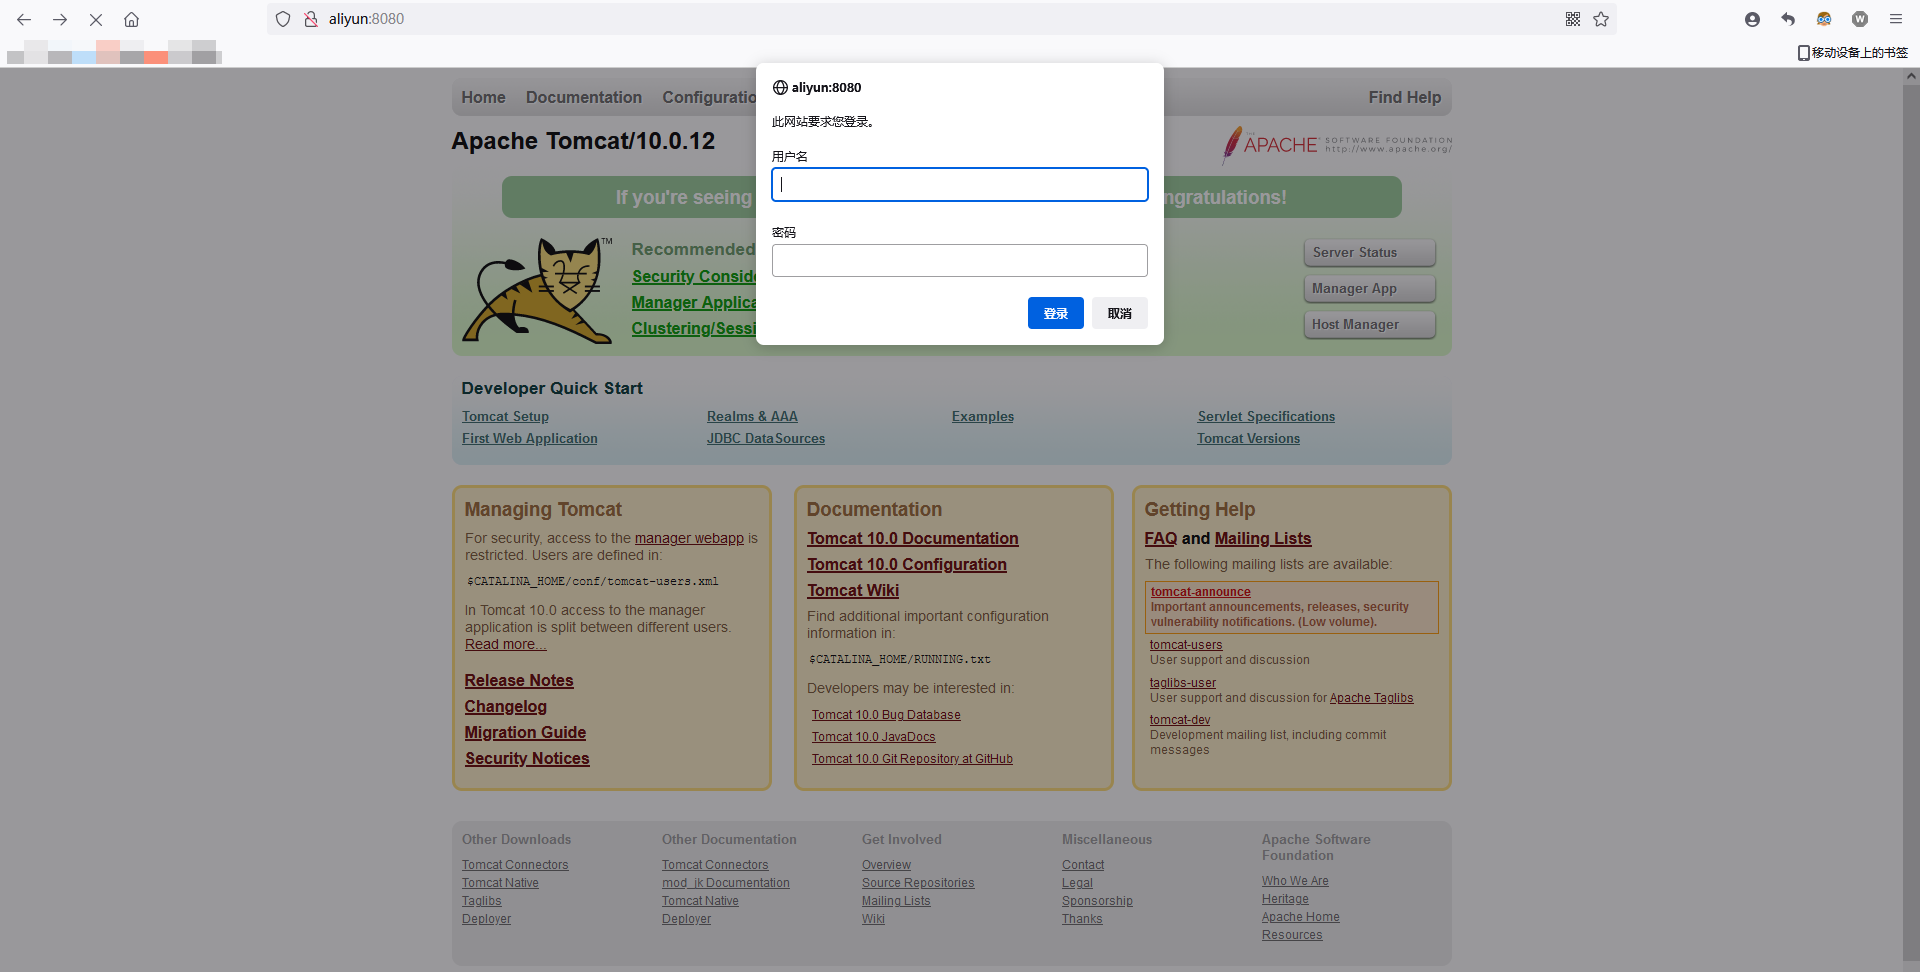Open Tomcat 10.0 Configuration link
The image size is (1920, 972).
[x=907, y=564]
